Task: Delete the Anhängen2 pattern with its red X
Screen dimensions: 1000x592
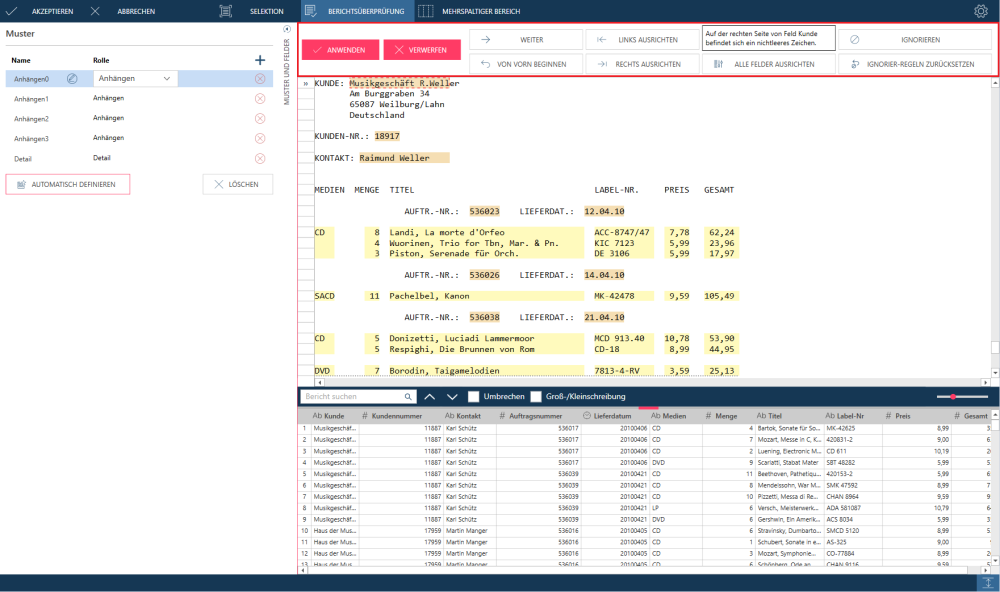Action: [260, 118]
